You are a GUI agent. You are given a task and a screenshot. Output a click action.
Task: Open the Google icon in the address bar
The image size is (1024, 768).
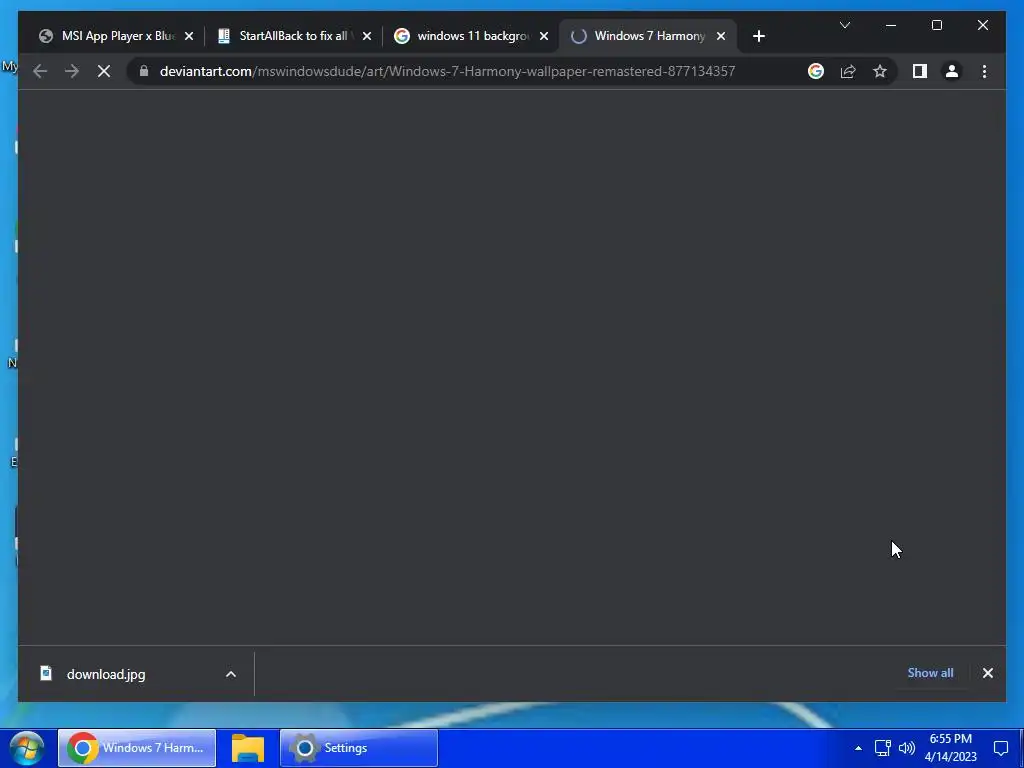816,71
